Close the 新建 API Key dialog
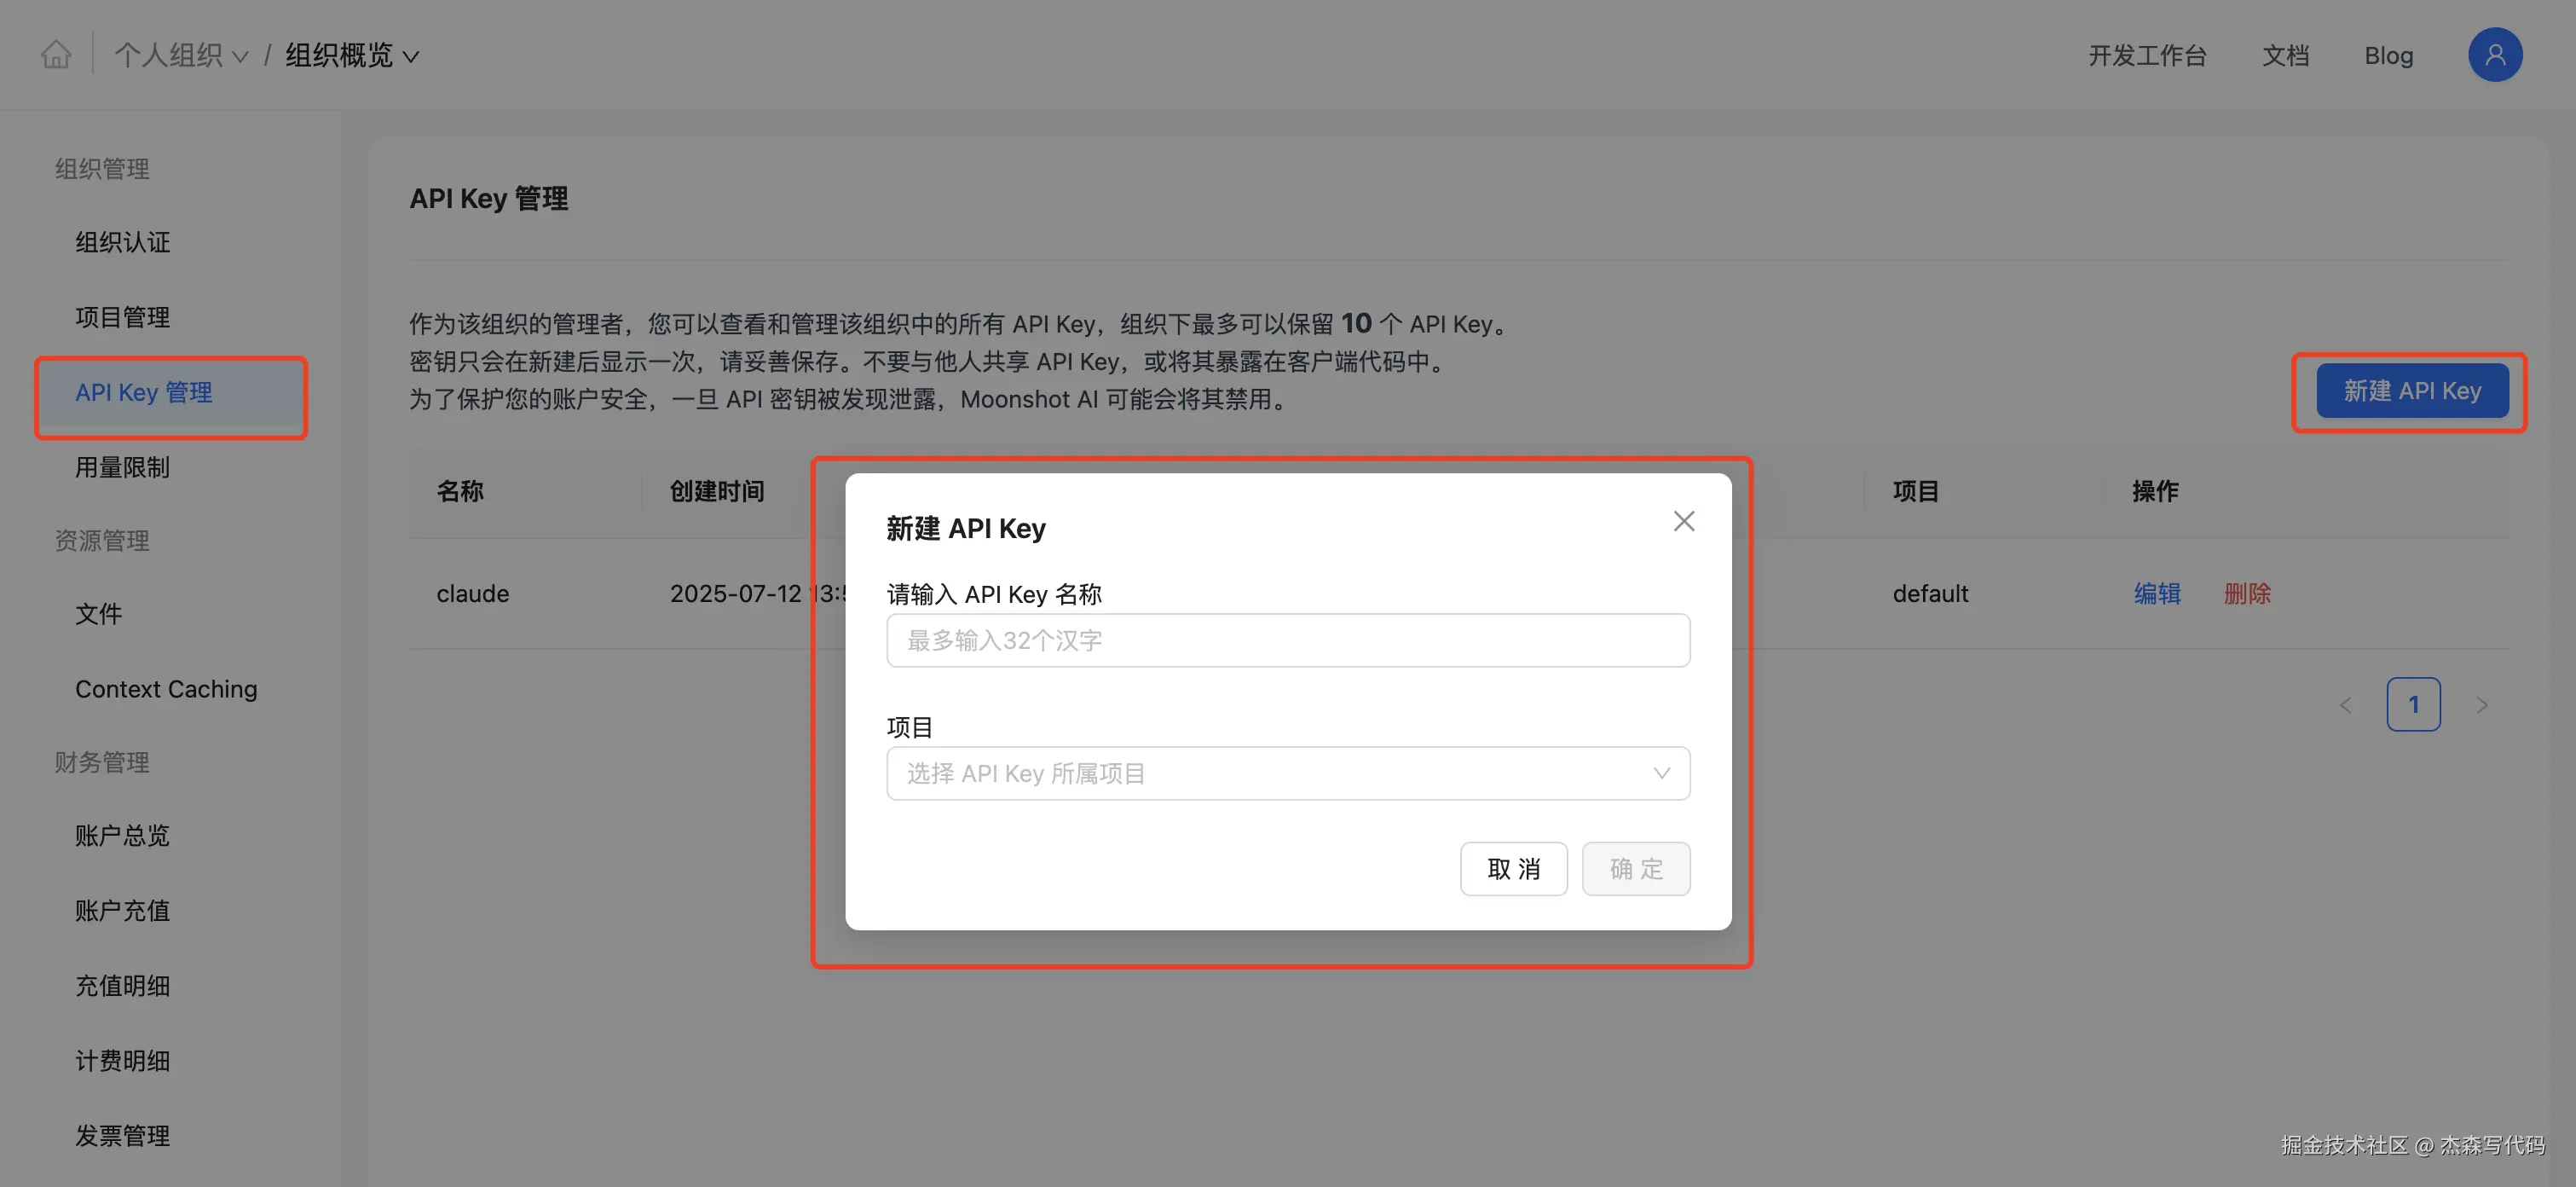Viewport: 2576px width, 1187px height. [1683, 521]
